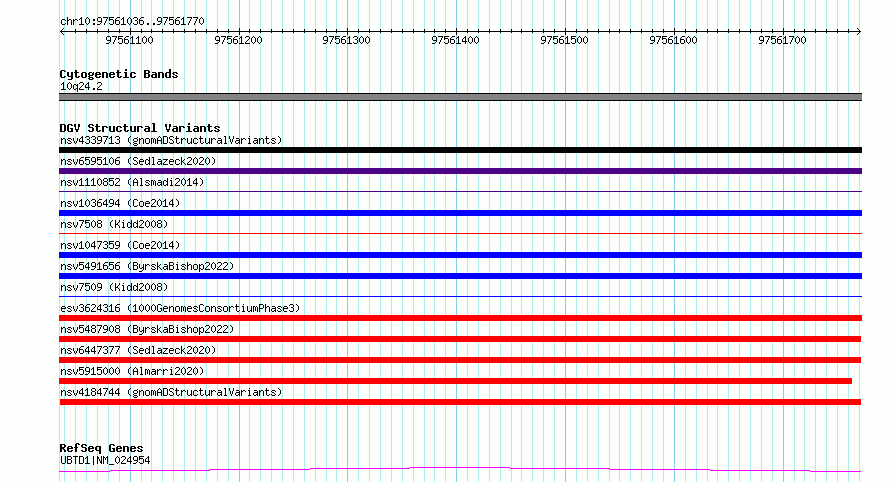
Task: Click the thin purple line for nsv1110852
Action: pos(460,191)
